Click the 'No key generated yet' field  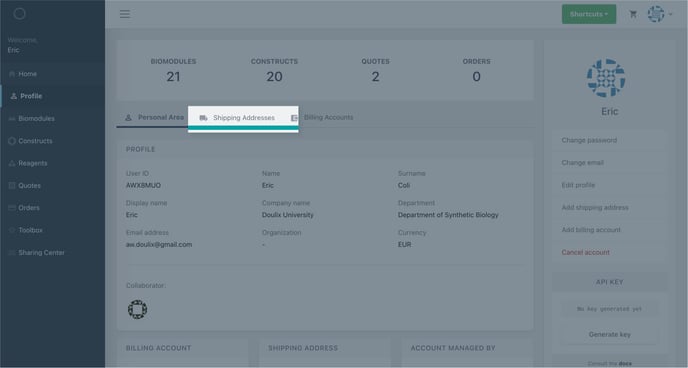(609, 309)
